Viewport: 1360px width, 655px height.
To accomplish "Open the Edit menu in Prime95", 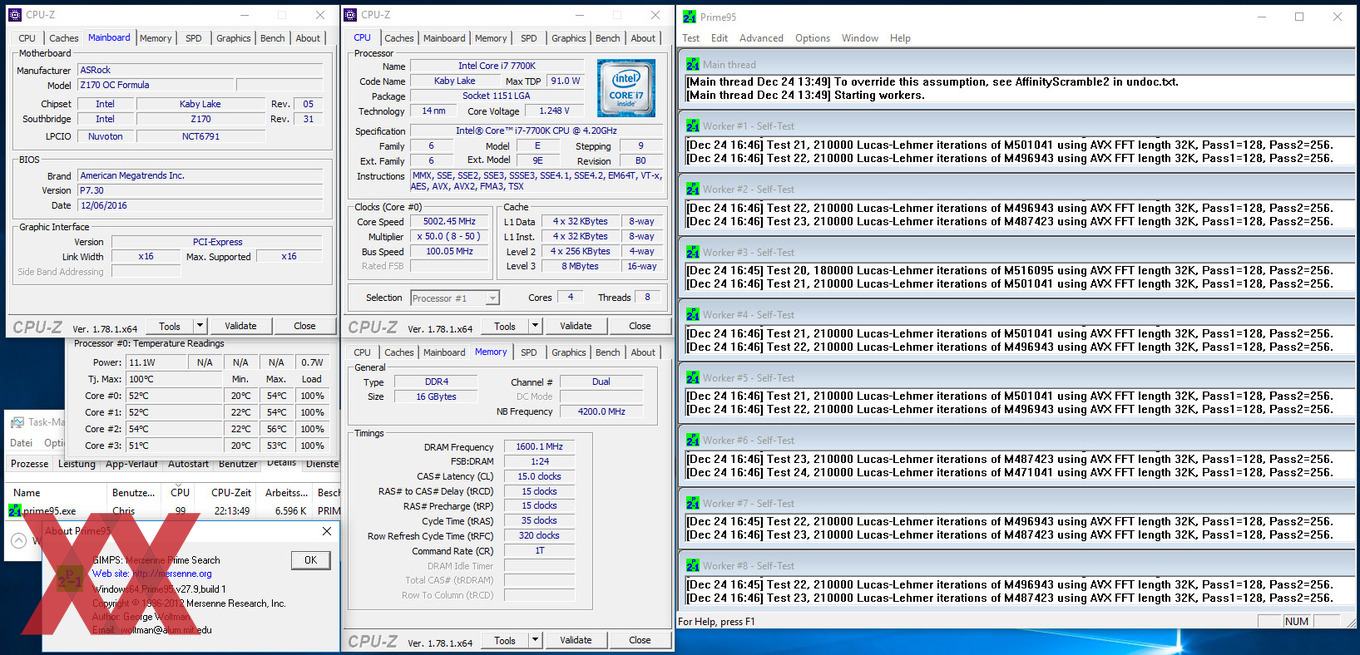I will click(x=719, y=38).
